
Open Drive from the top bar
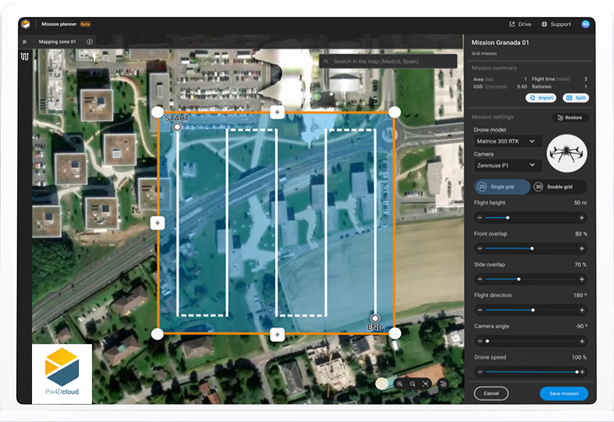click(x=520, y=24)
